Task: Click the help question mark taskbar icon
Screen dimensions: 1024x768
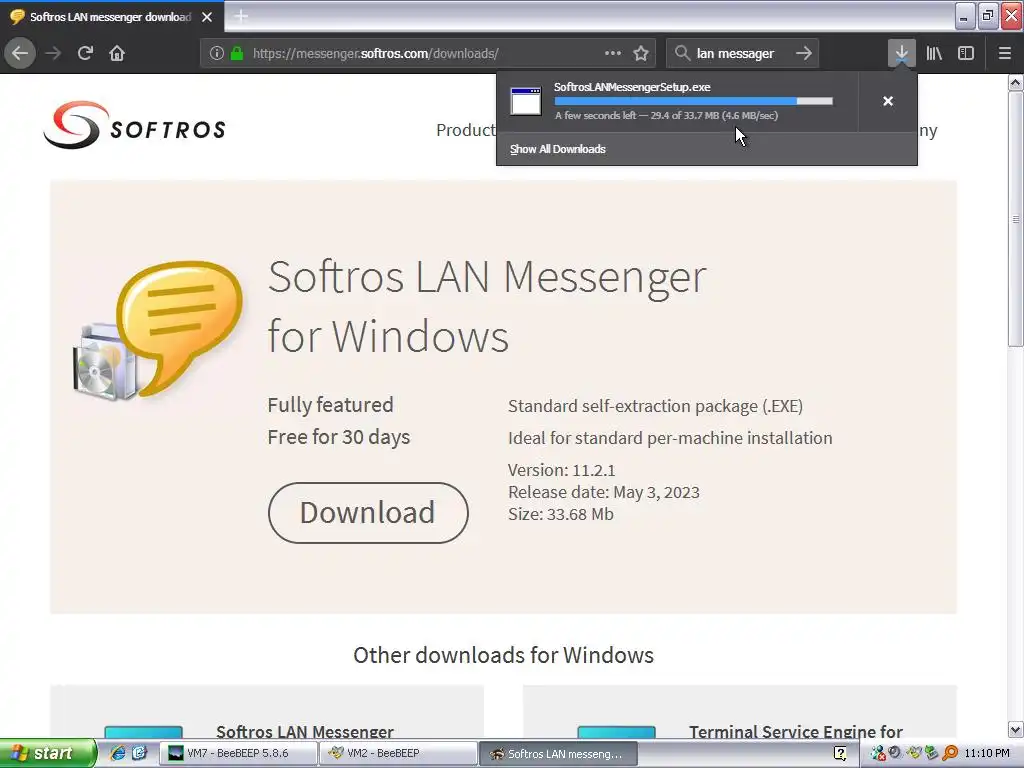Action: click(840, 754)
